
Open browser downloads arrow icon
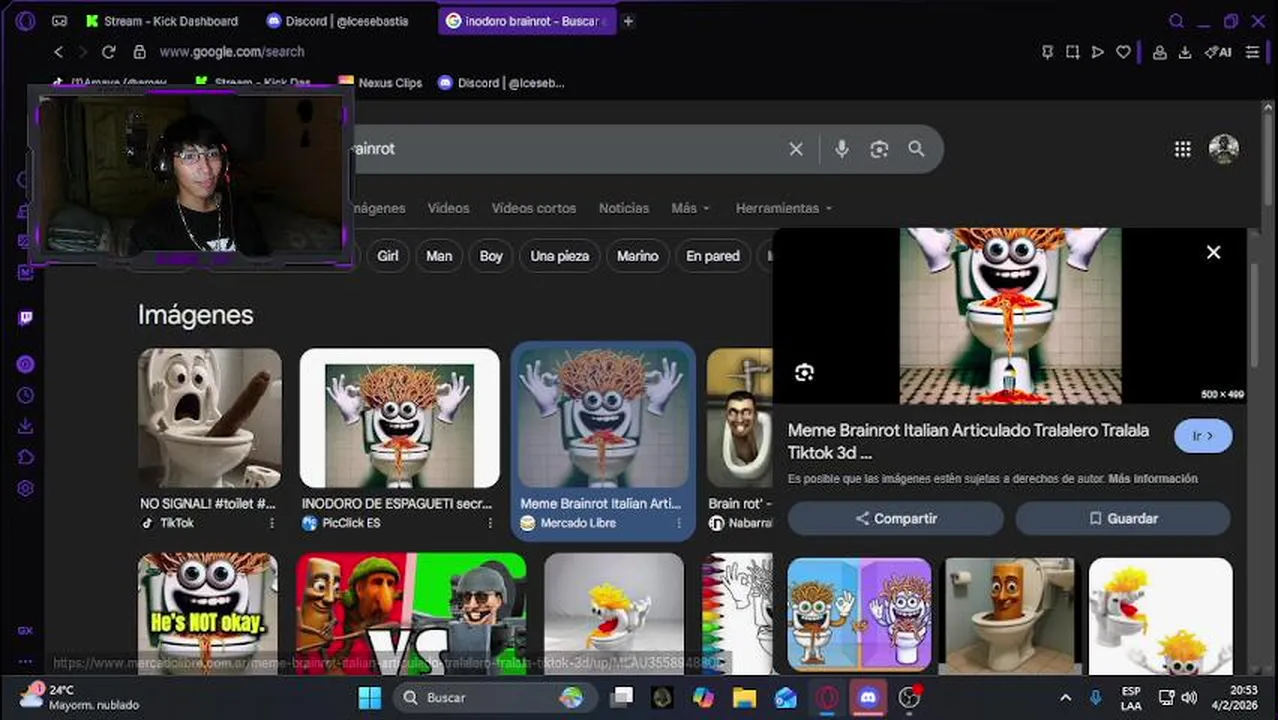(x=1185, y=52)
